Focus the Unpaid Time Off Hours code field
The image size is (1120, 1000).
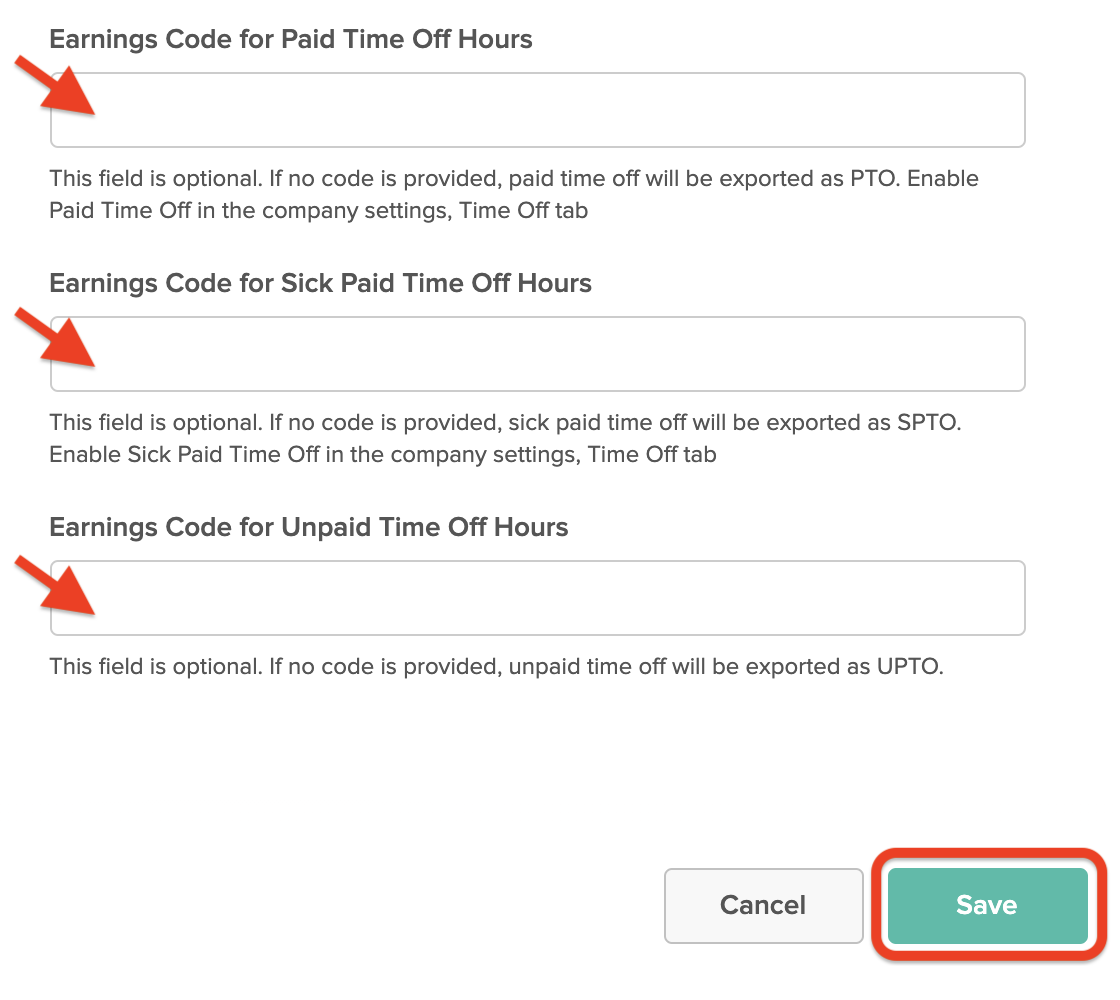538,598
